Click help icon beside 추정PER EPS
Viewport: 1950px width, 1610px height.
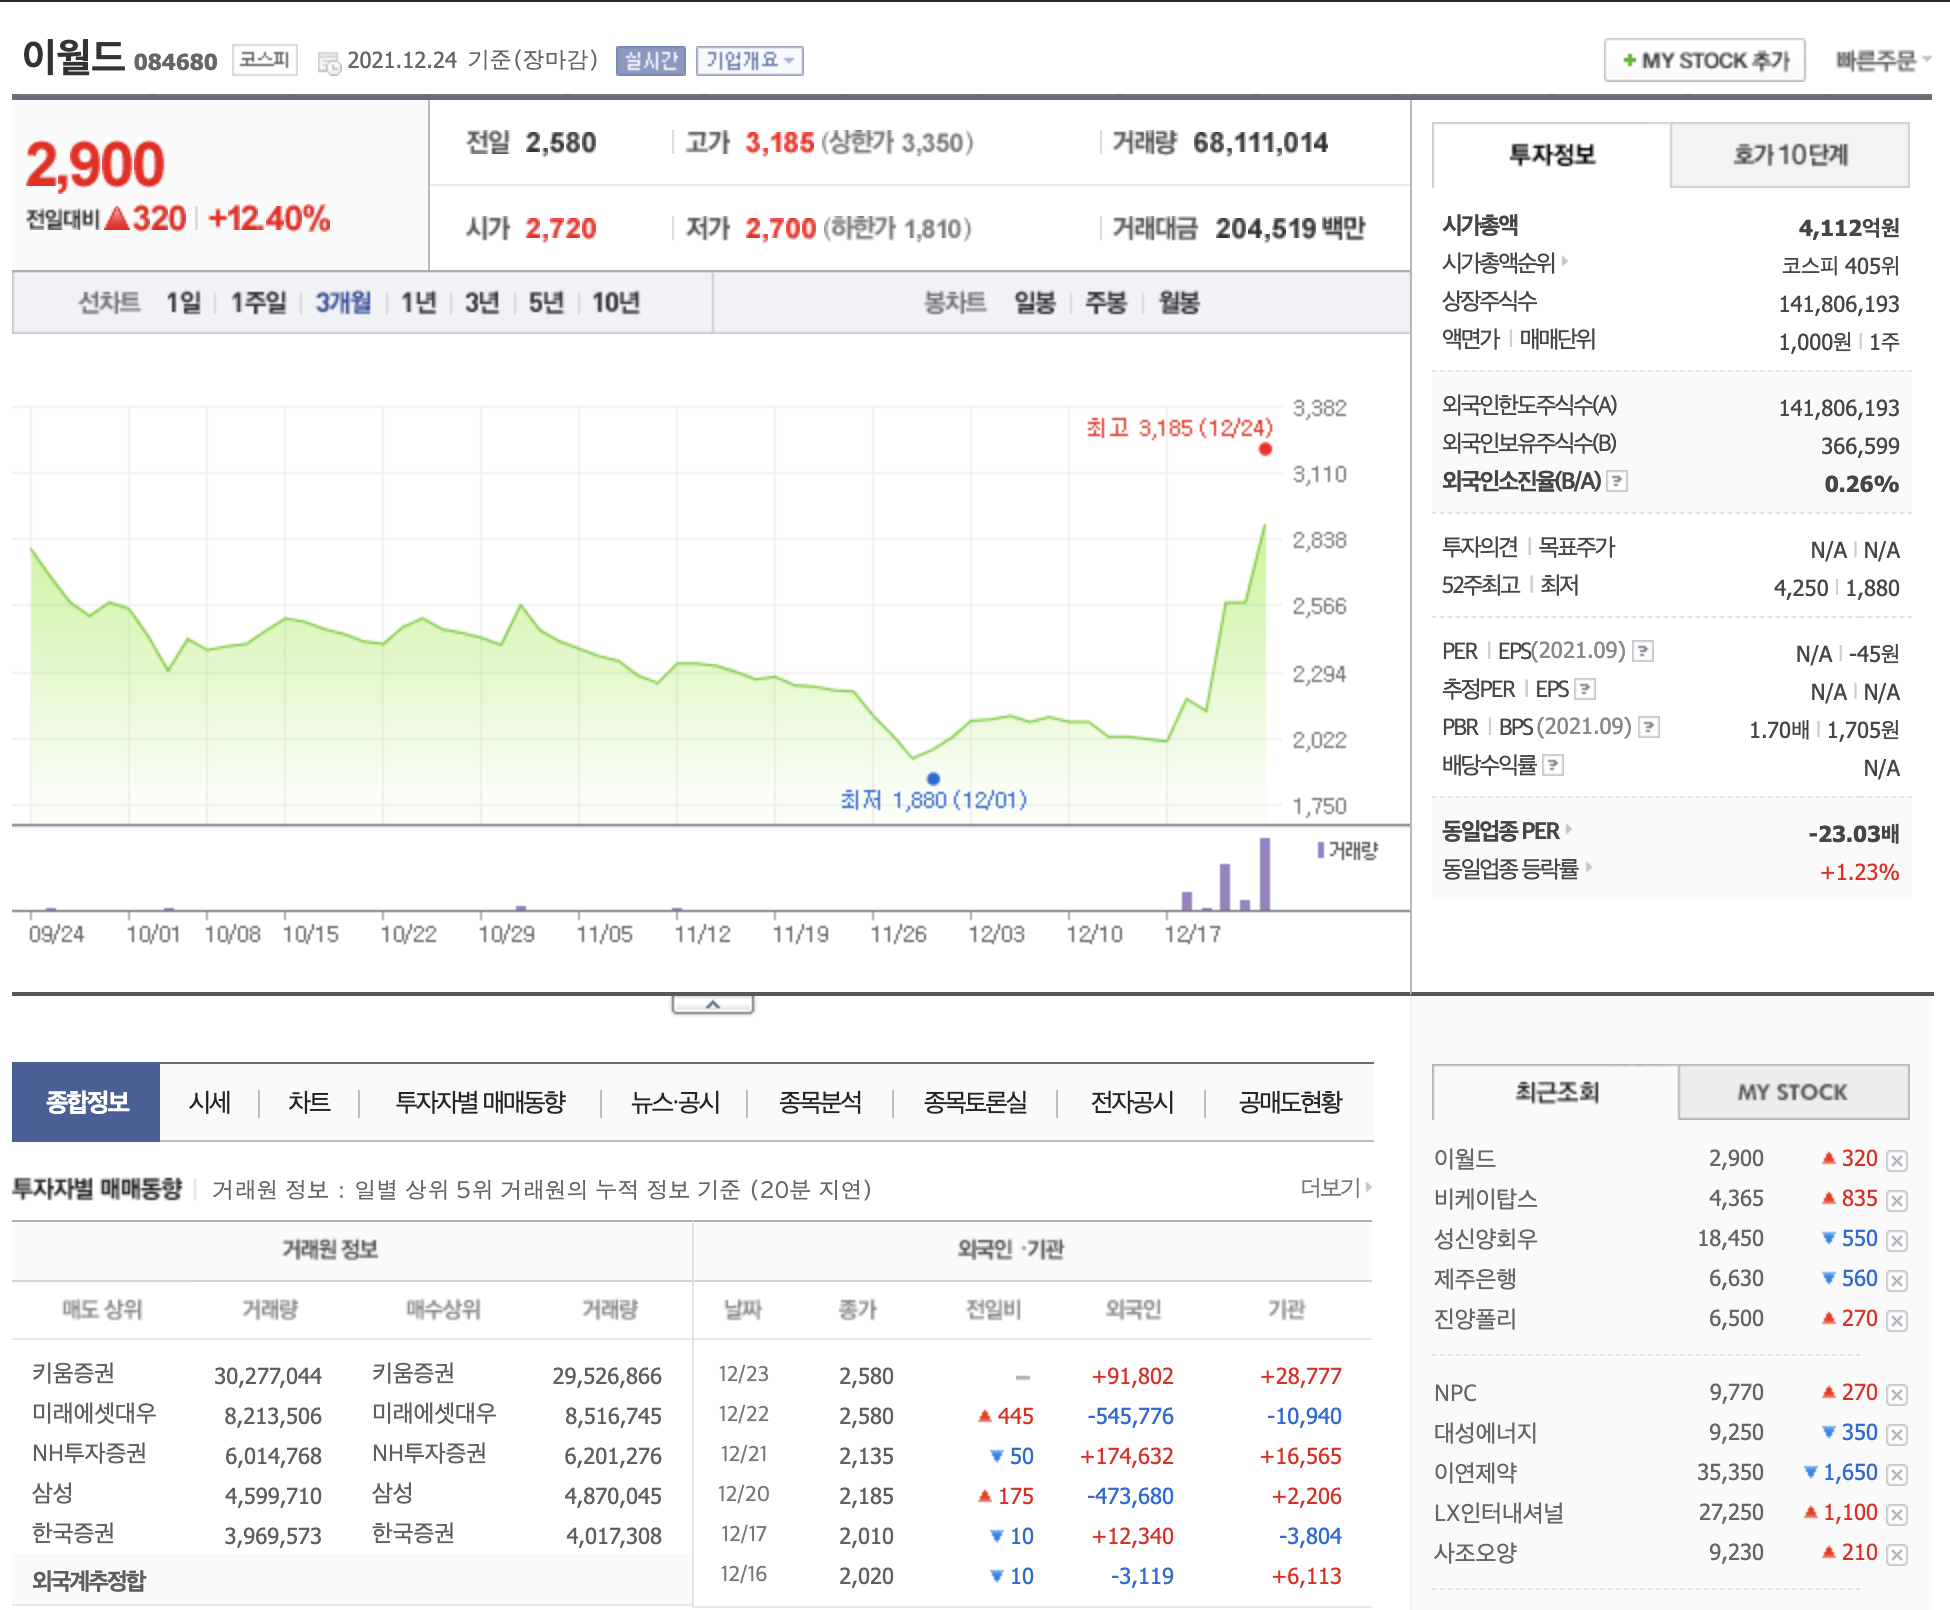pyautogui.click(x=1585, y=690)
